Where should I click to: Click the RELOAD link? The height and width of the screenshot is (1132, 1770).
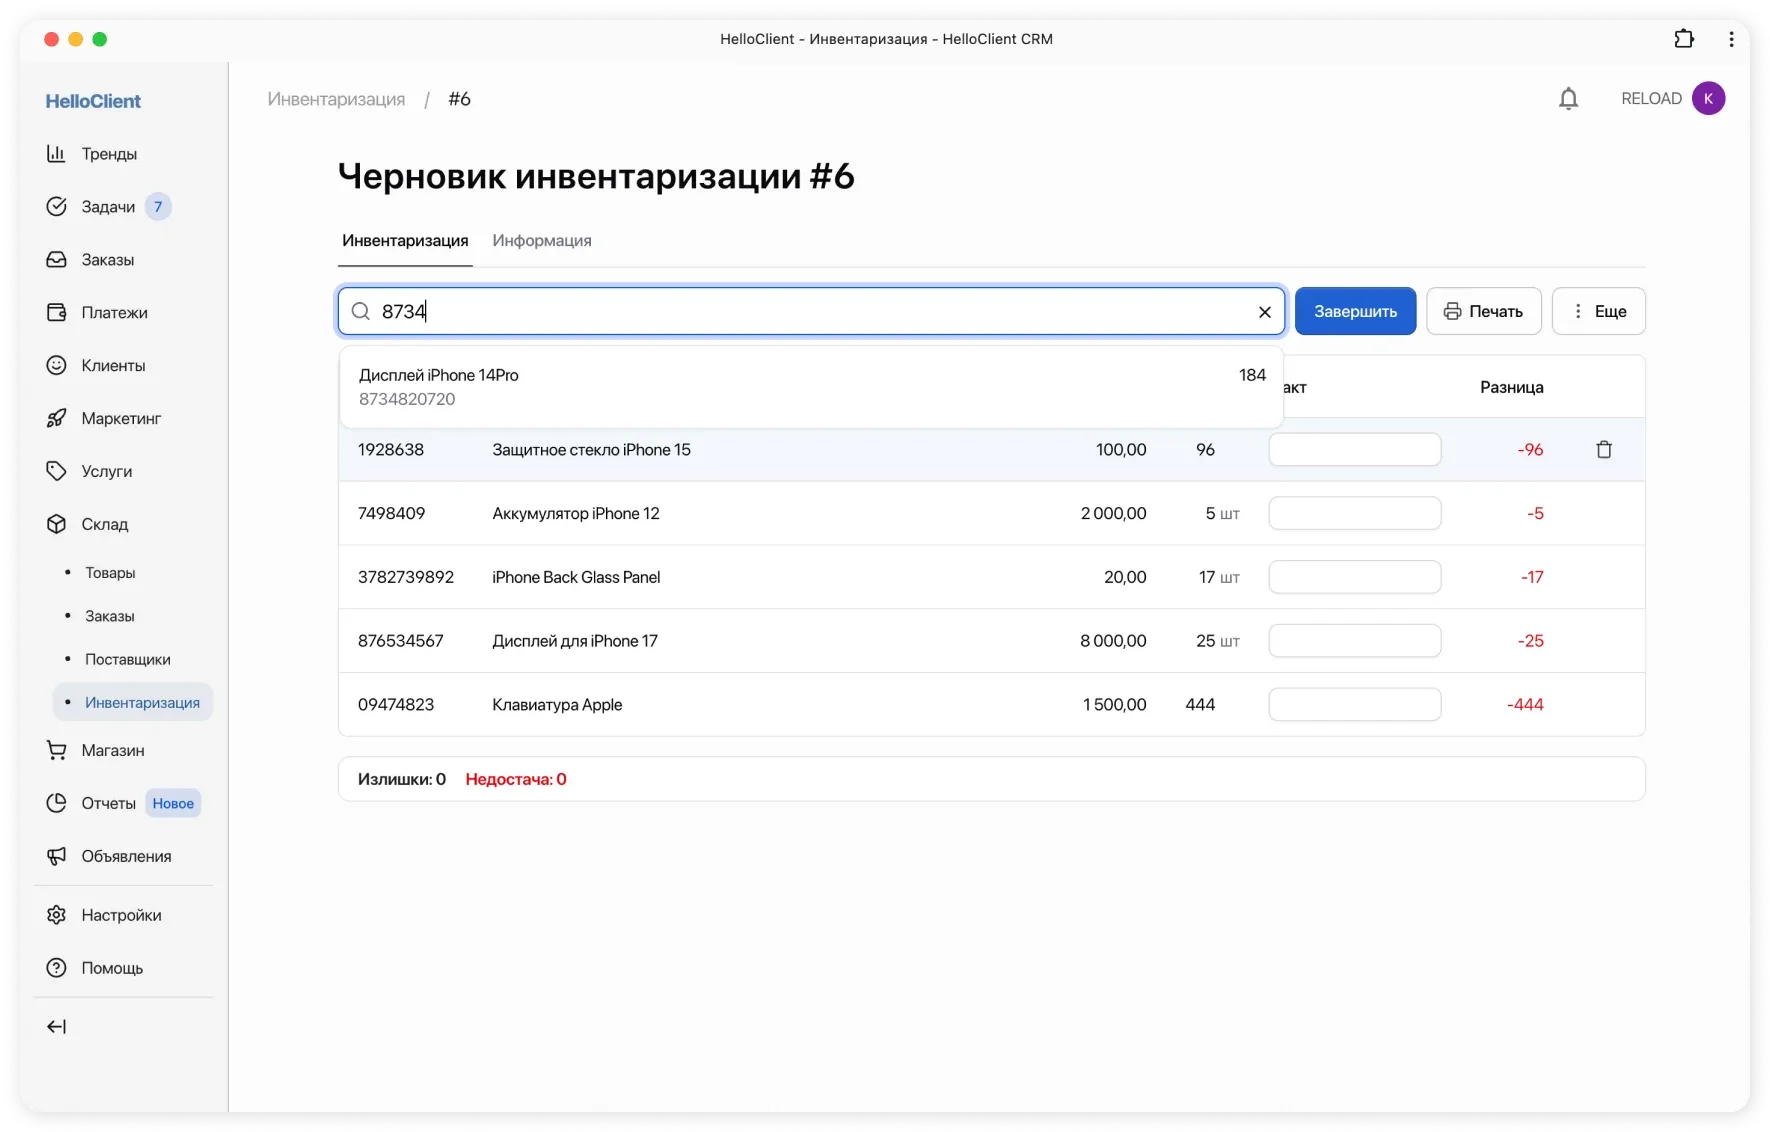coord(1650,98)
